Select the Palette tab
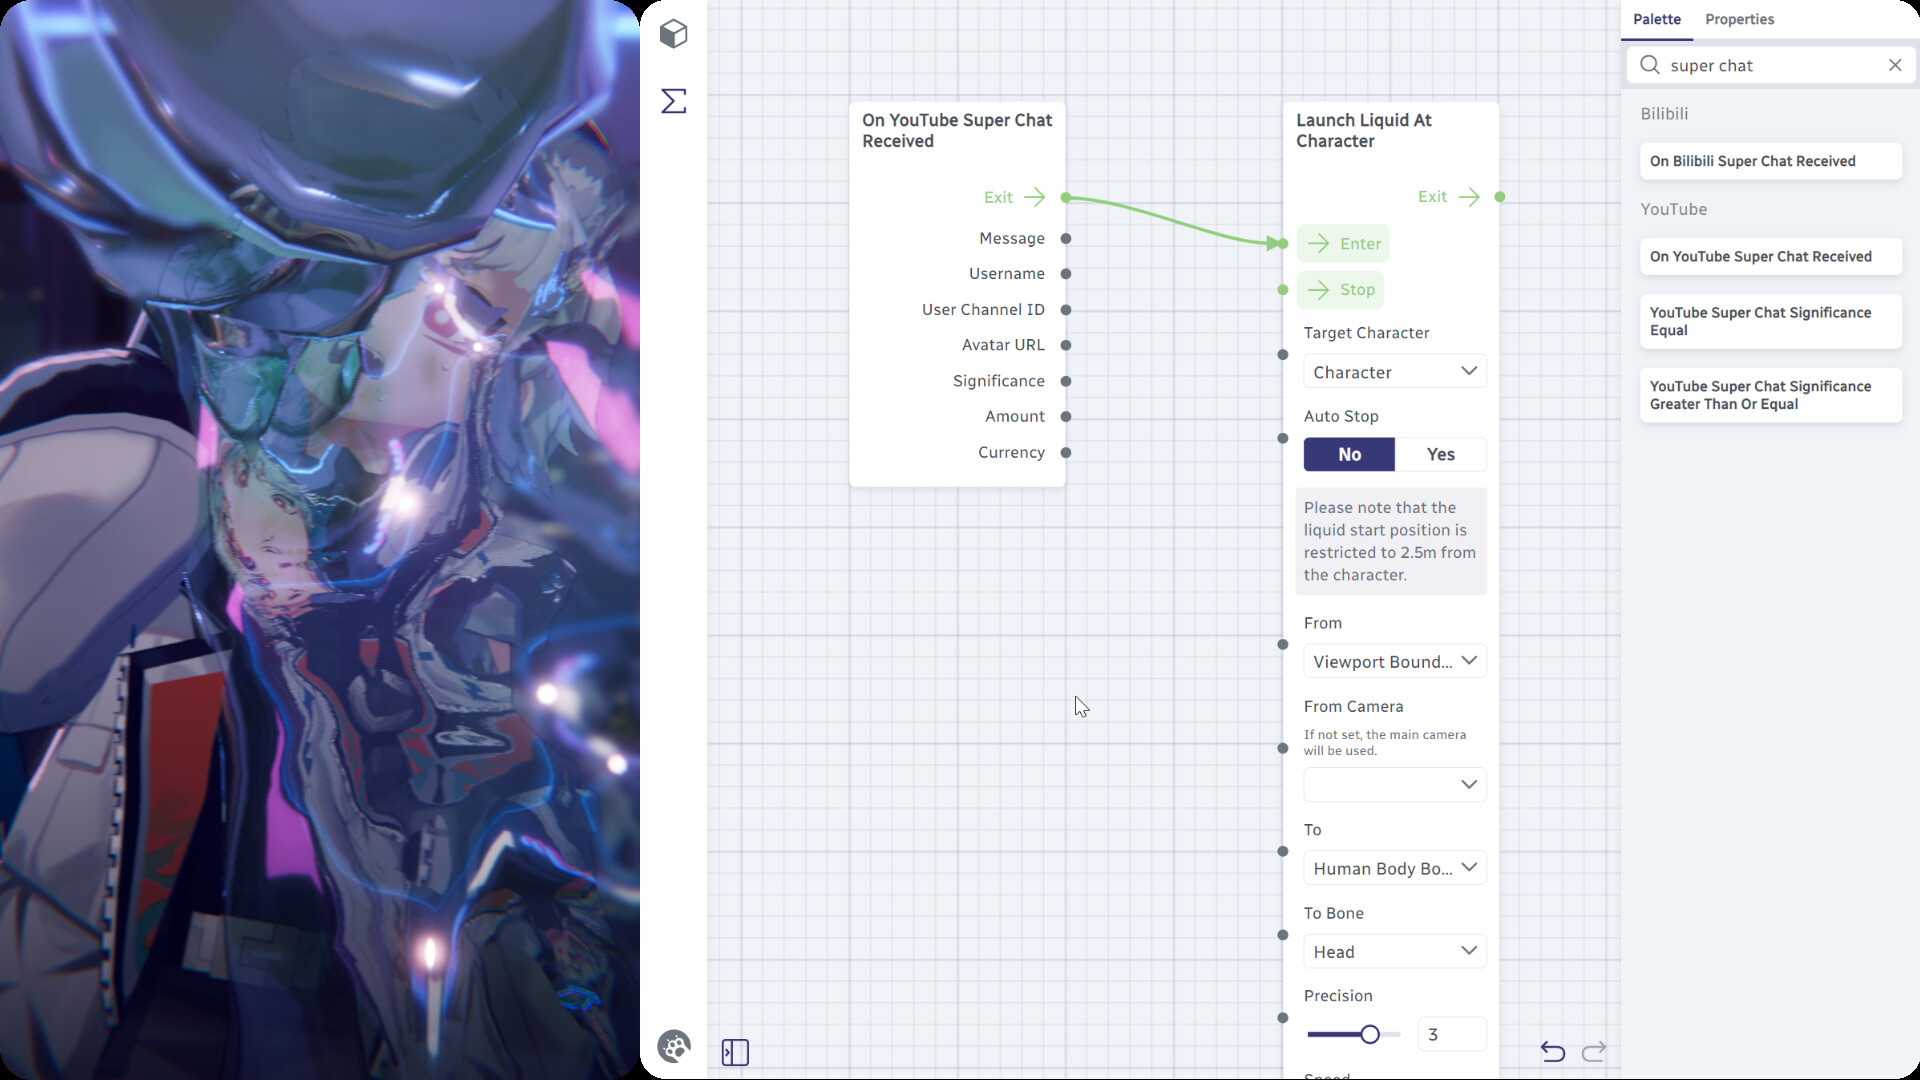The height and width of the screenshot is (1080, 1920). [1656, 19]
